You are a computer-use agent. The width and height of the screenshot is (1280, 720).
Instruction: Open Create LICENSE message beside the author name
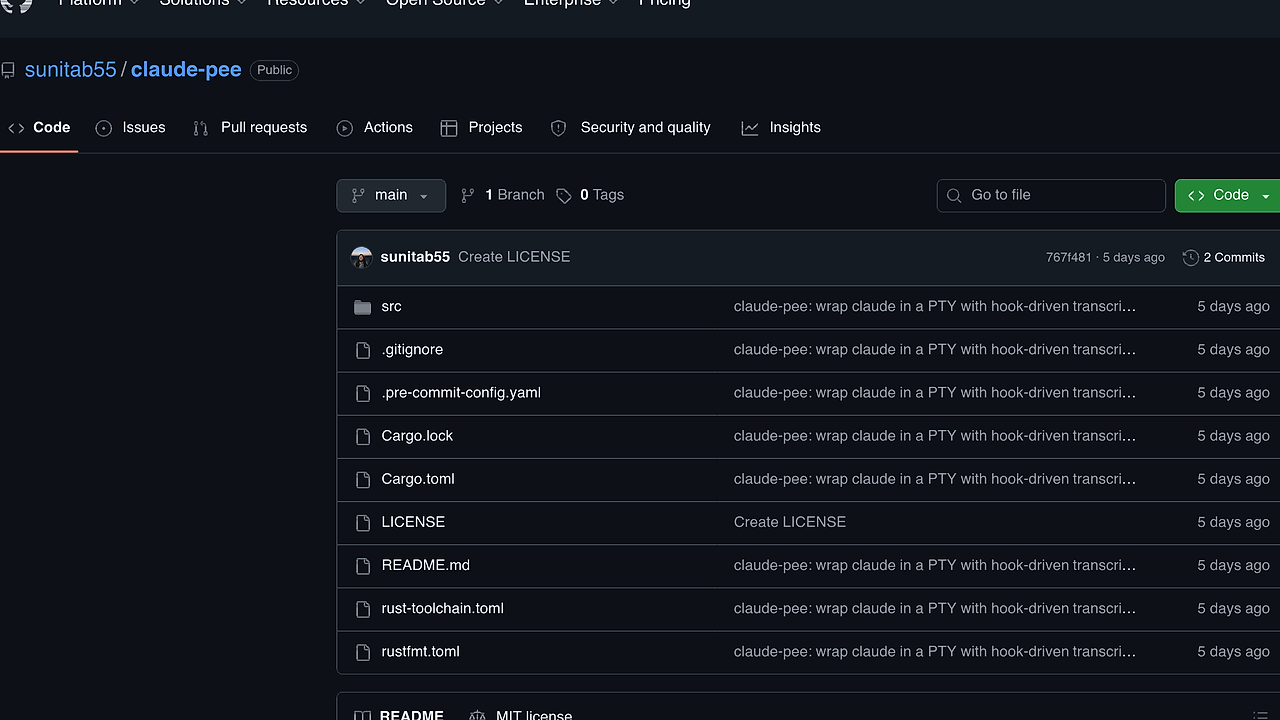tap(514, 257)
